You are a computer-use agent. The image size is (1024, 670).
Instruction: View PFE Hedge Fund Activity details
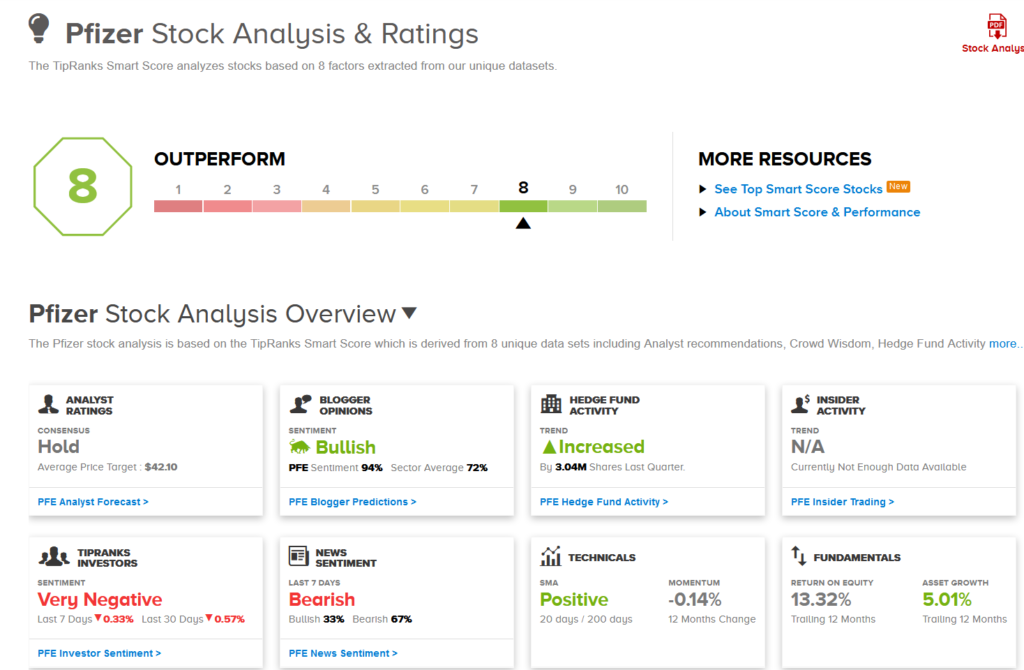[603, 502]
